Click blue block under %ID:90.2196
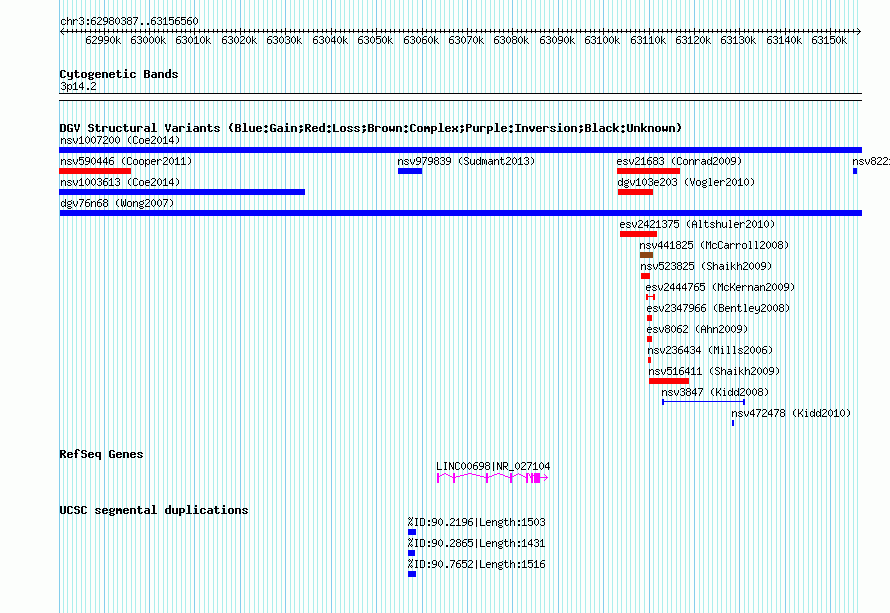 tap(412, 532)
